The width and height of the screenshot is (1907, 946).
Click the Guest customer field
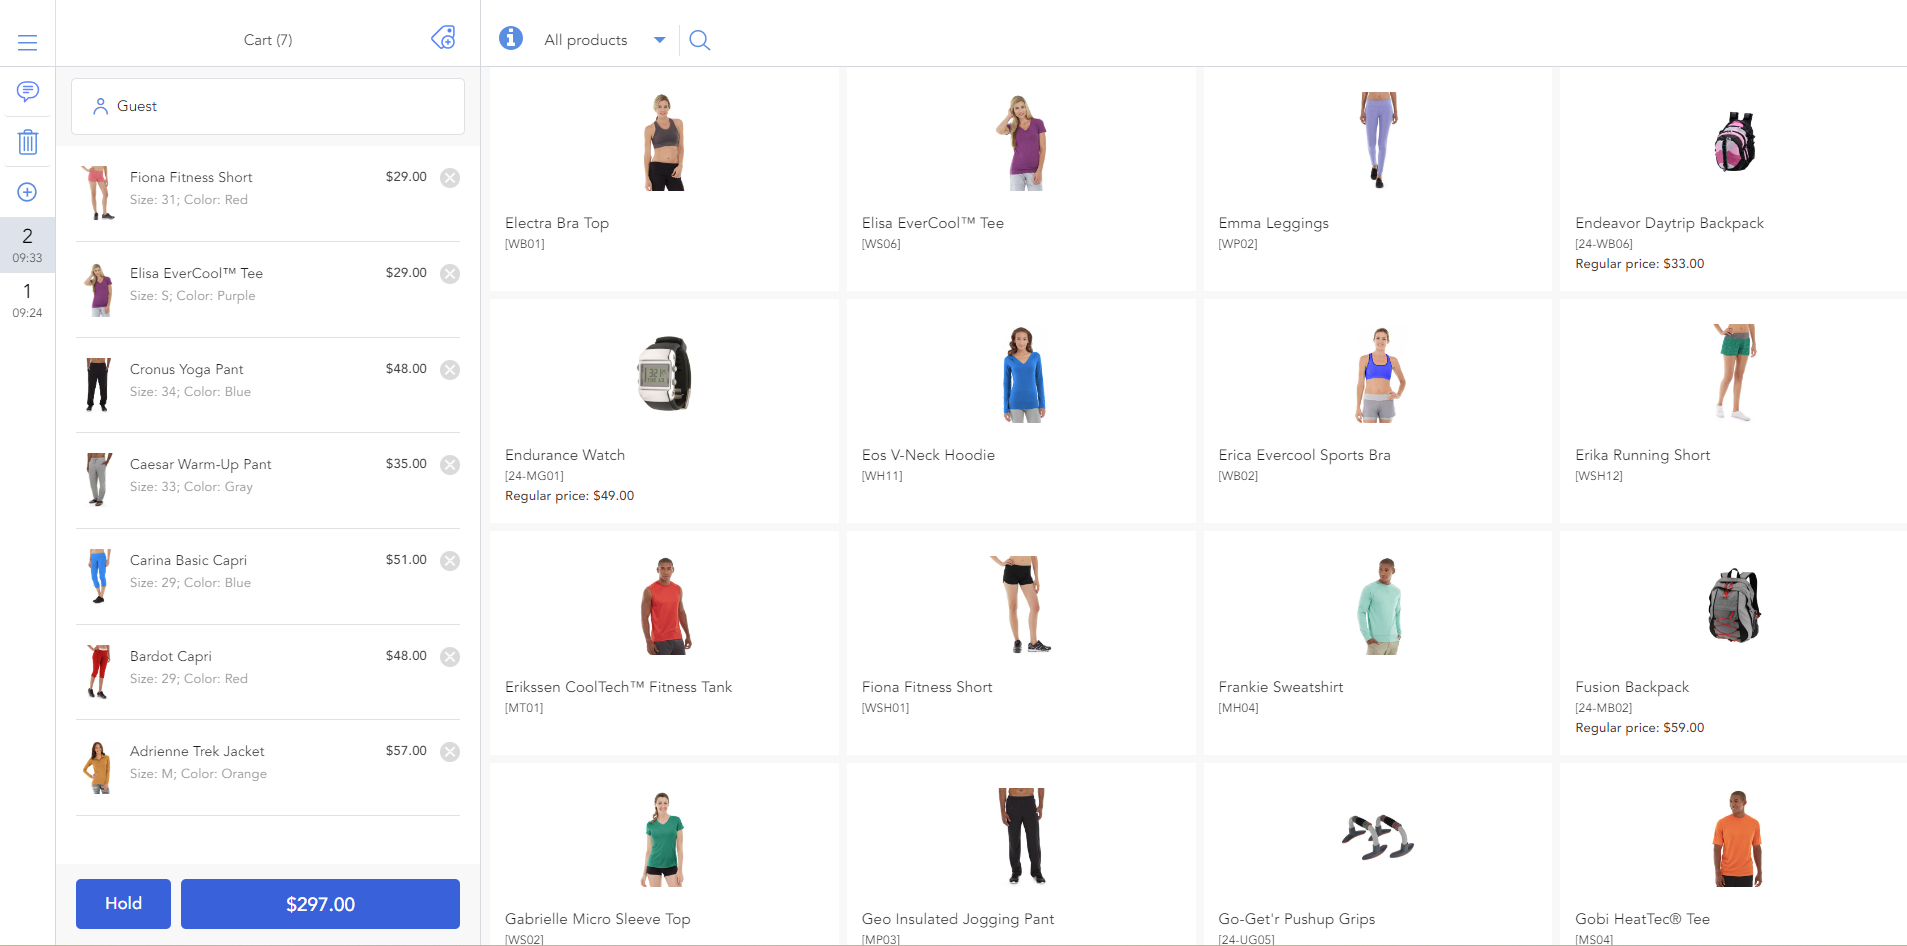[x=267, y=106]
